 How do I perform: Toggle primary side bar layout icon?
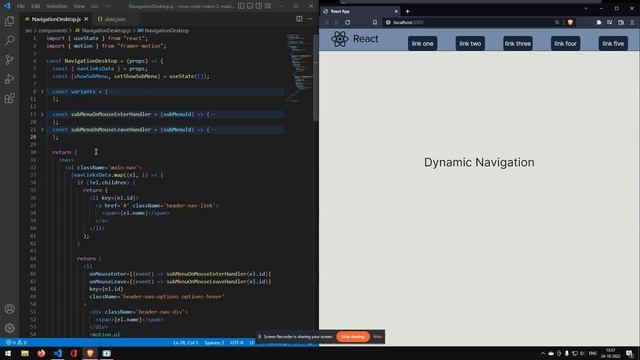point(241,6)
